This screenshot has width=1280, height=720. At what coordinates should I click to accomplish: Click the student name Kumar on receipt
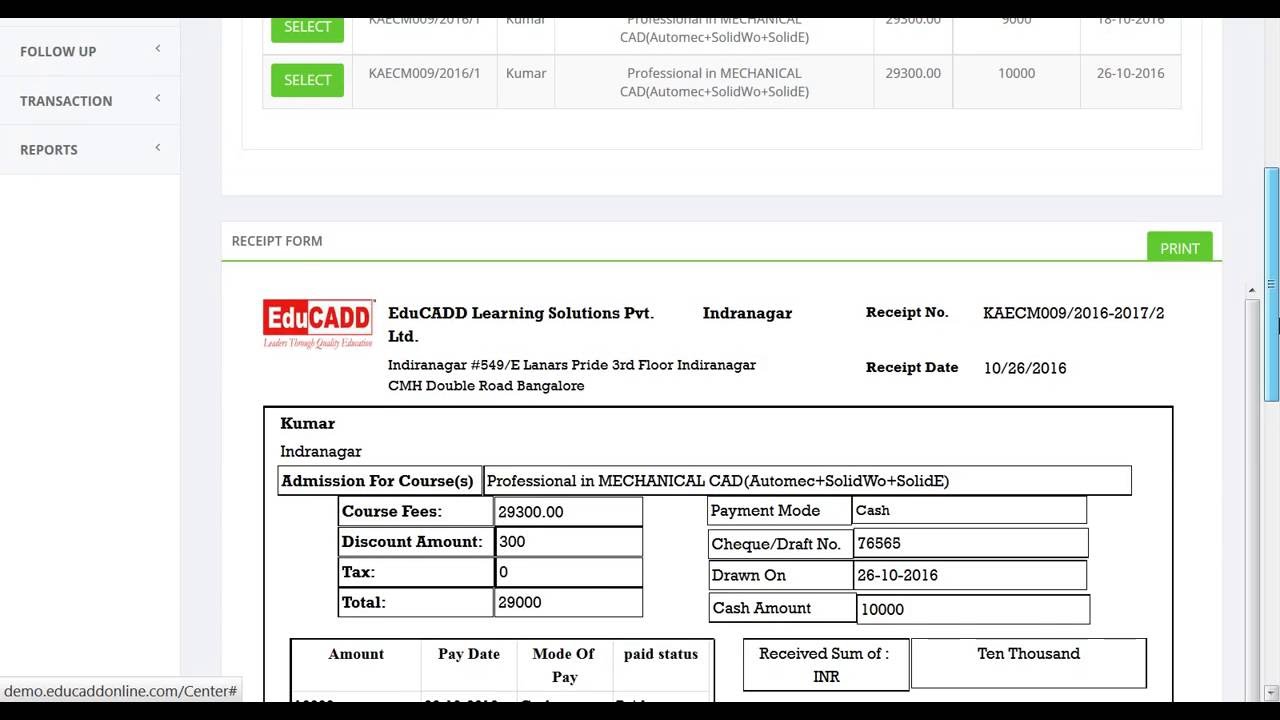(x=307, y=423)
